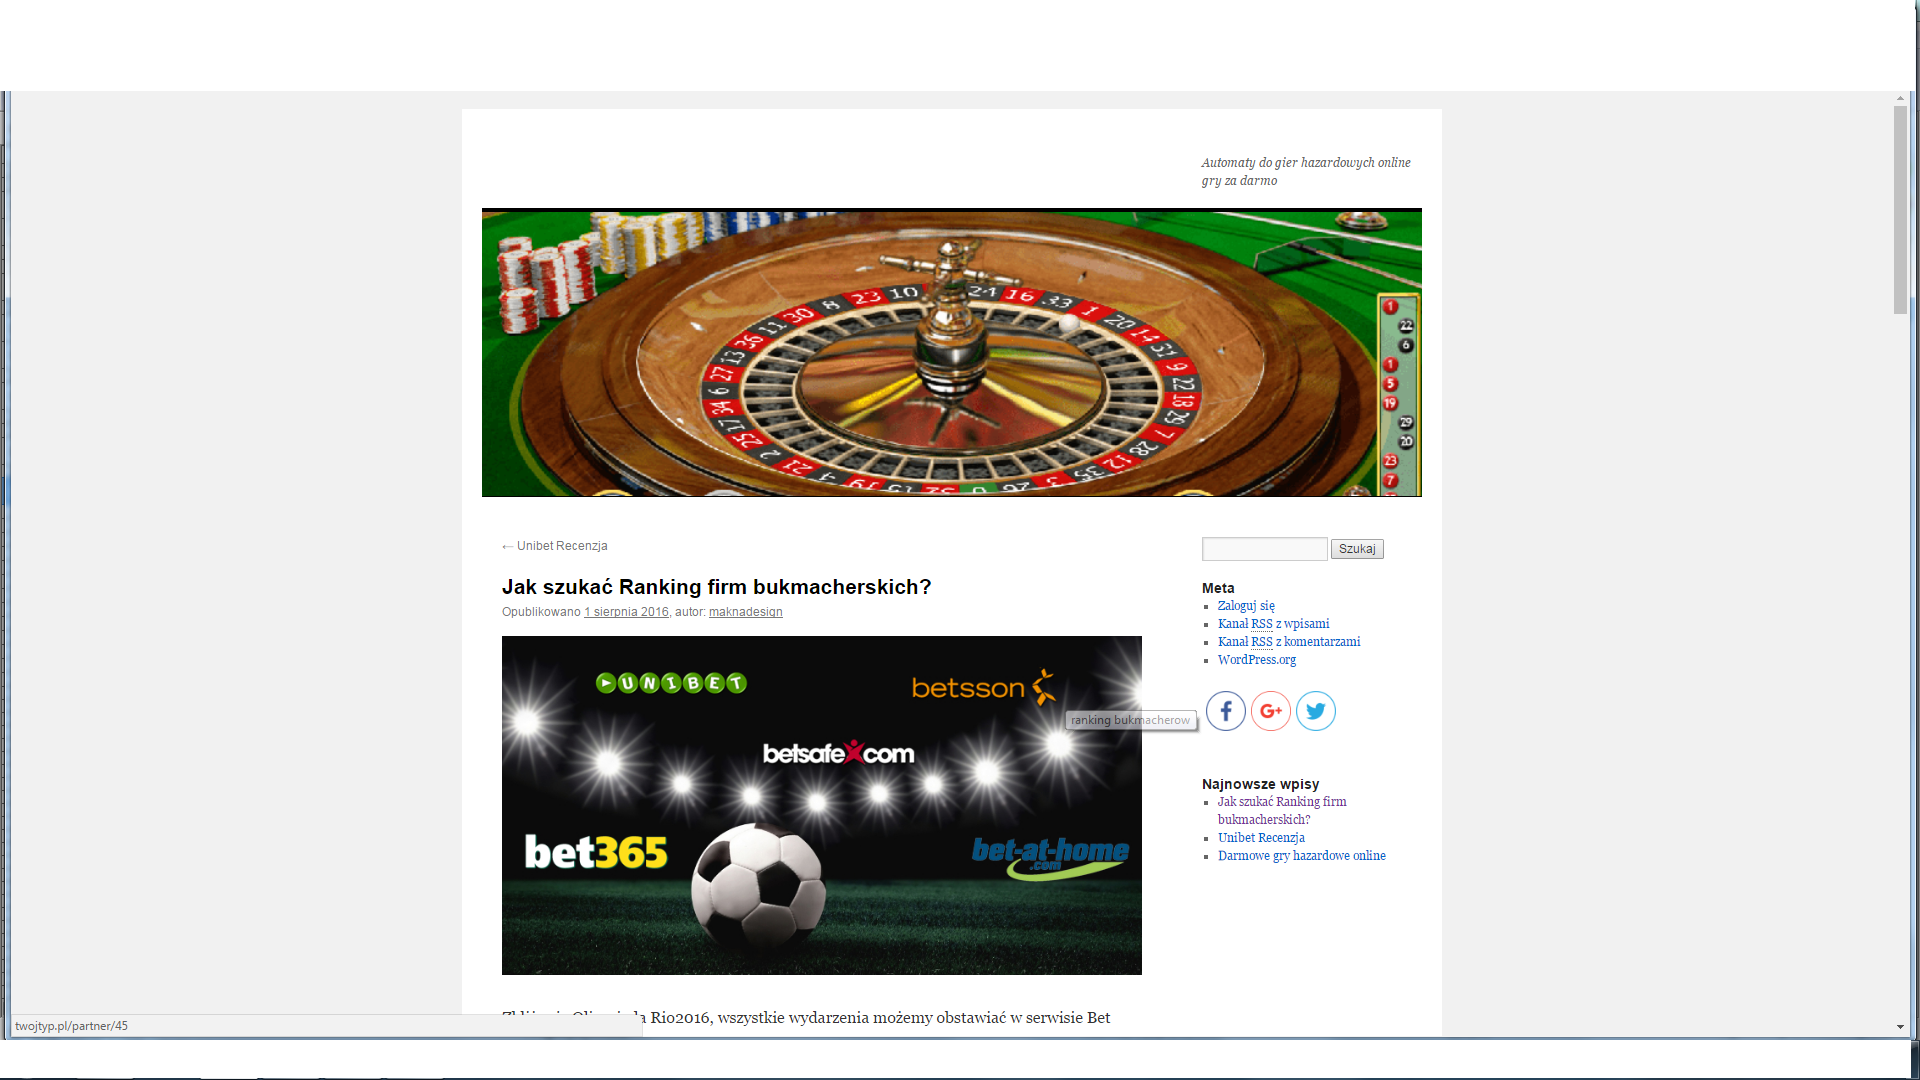Click the page scrollbar up arrow
This screenshot has height=1080, width=1920.
coord(1900,98)
